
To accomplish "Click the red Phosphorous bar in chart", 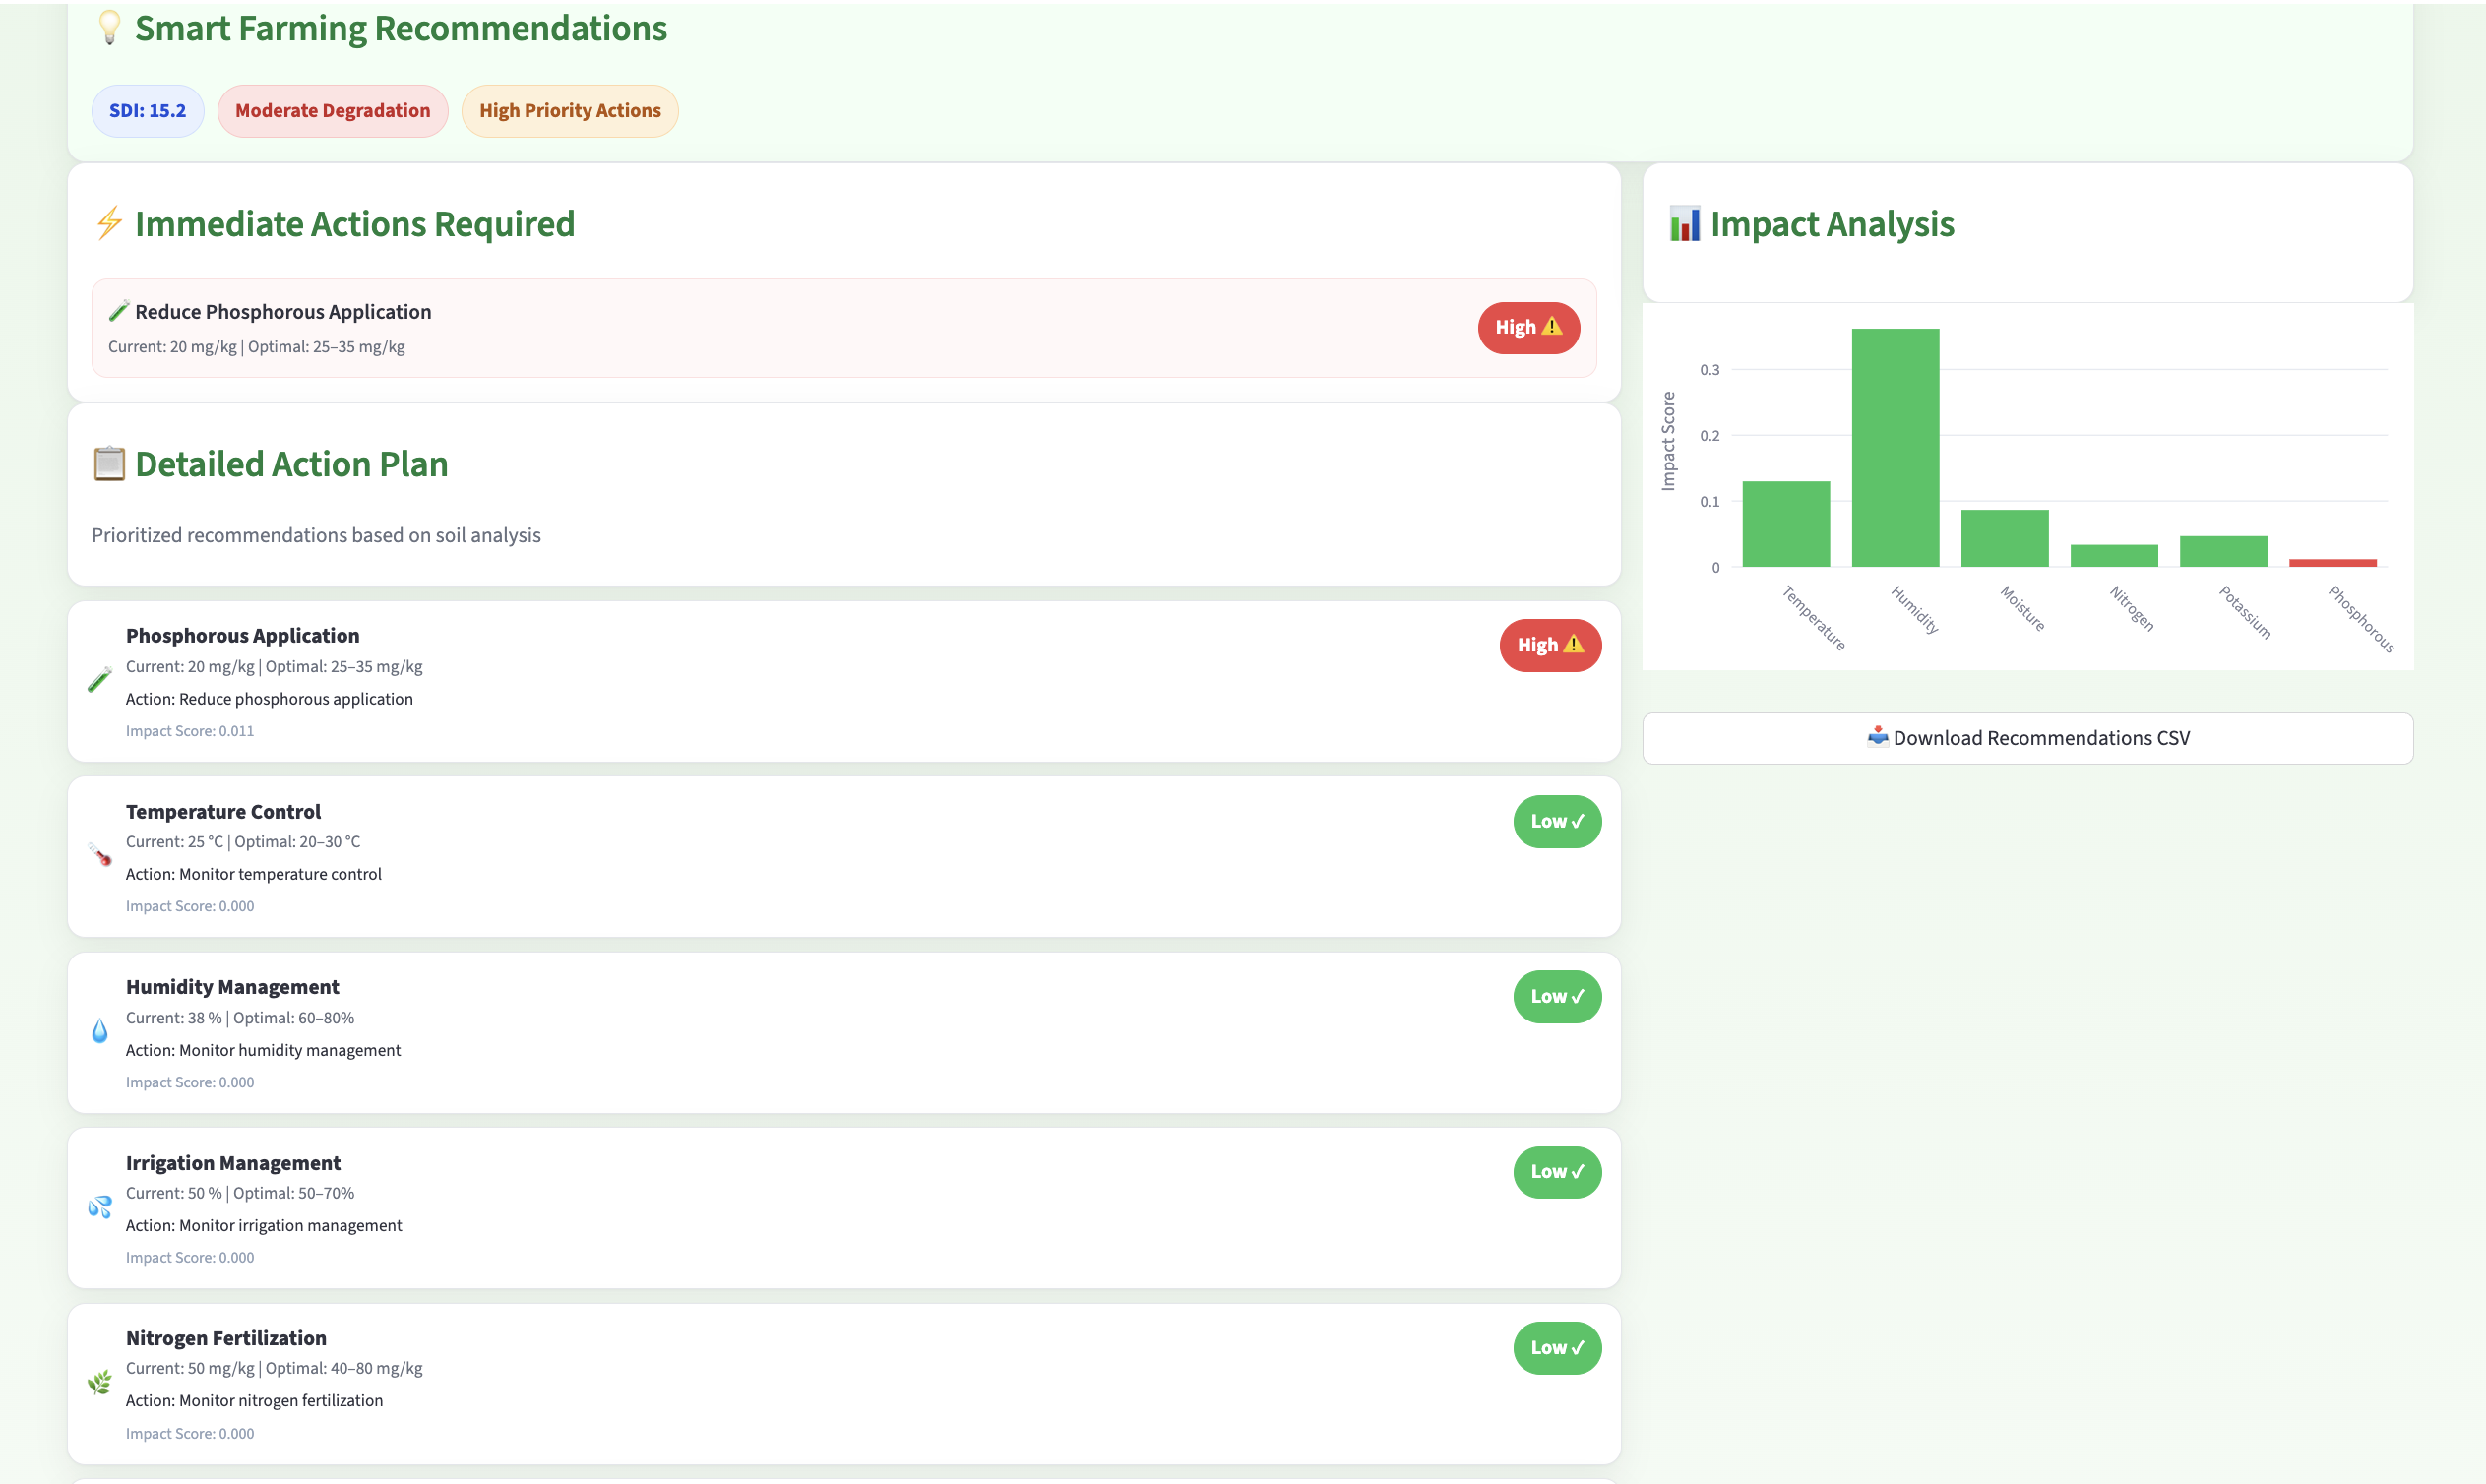I will pyautogui.click(x=2332, y=563).
